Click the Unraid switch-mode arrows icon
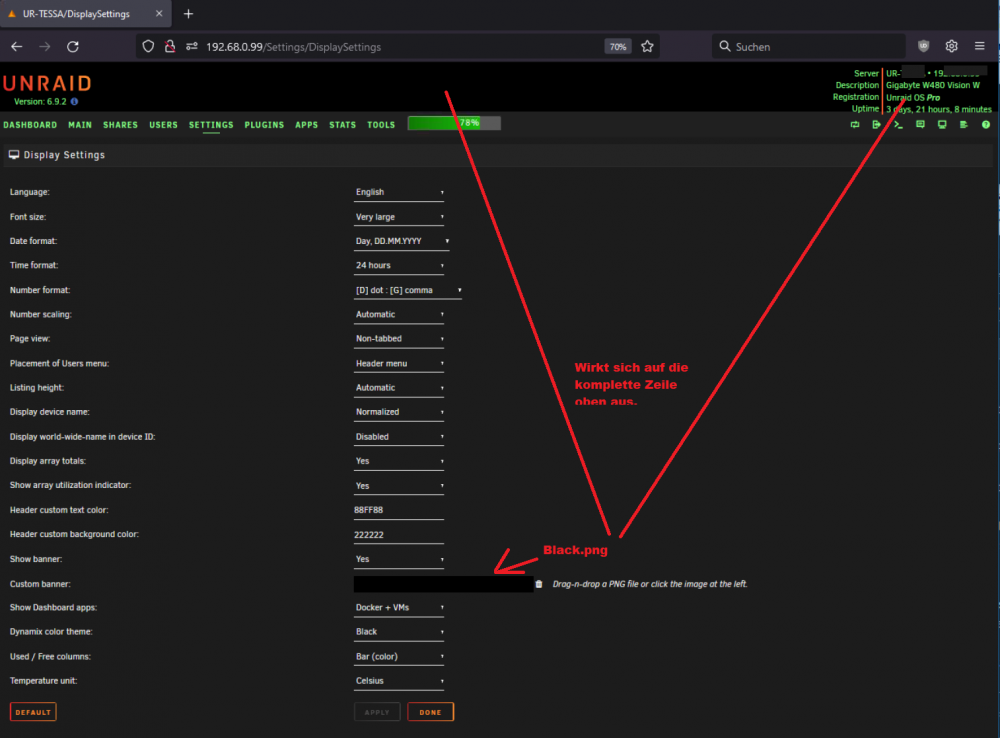The height and width of the screenshot is (738, 1000). tap(855, 124)
